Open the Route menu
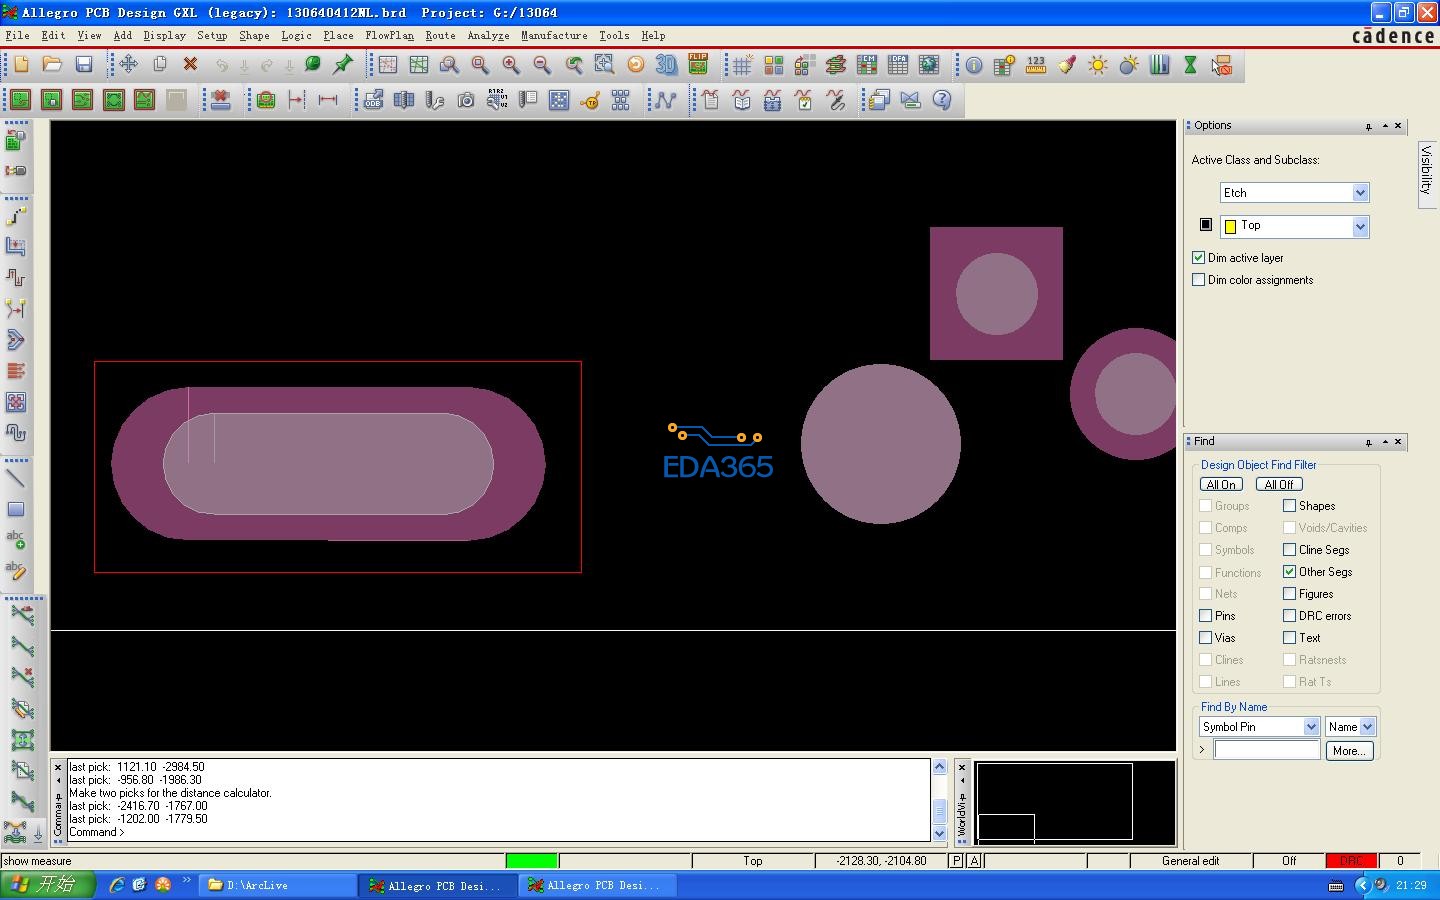Viewport: 1440px width, 900px height. (440, 35)
